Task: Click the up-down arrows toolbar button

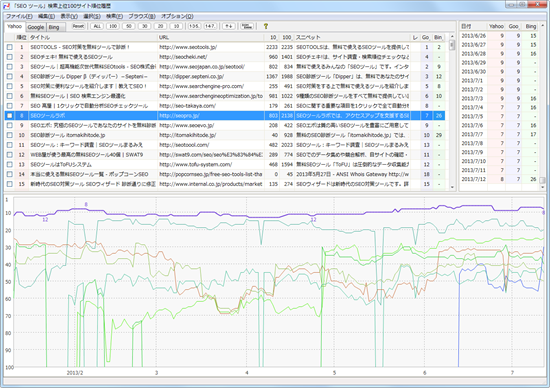Action: coord(229,26)
